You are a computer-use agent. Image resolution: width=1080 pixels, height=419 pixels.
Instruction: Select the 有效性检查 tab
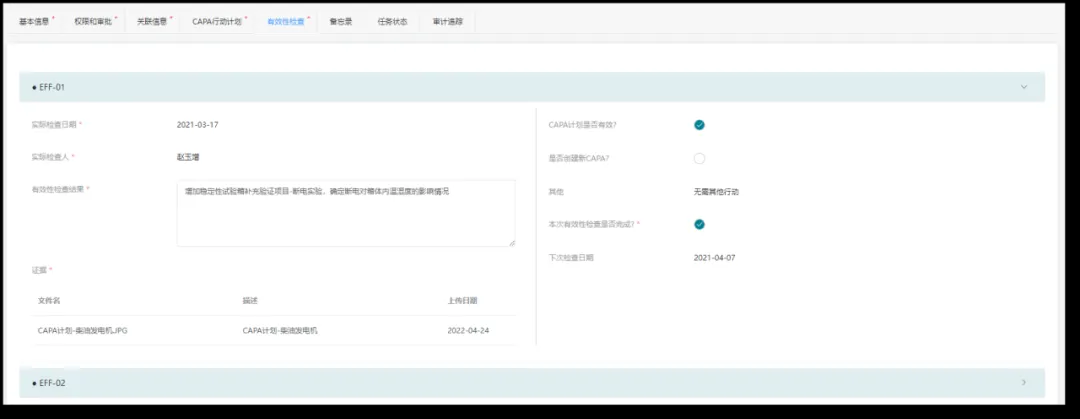pyautogui.click(x=285, y=21)
